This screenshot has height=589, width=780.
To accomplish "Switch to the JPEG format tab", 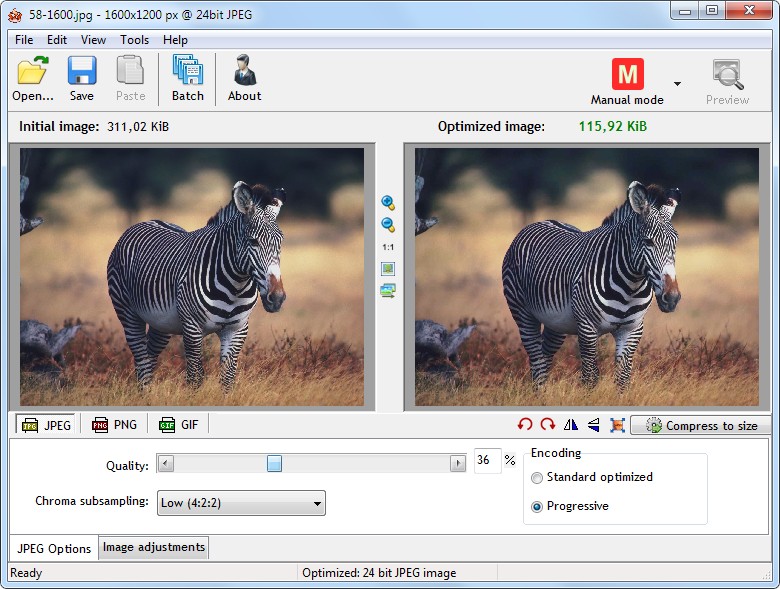I will [x=46, y=425].
